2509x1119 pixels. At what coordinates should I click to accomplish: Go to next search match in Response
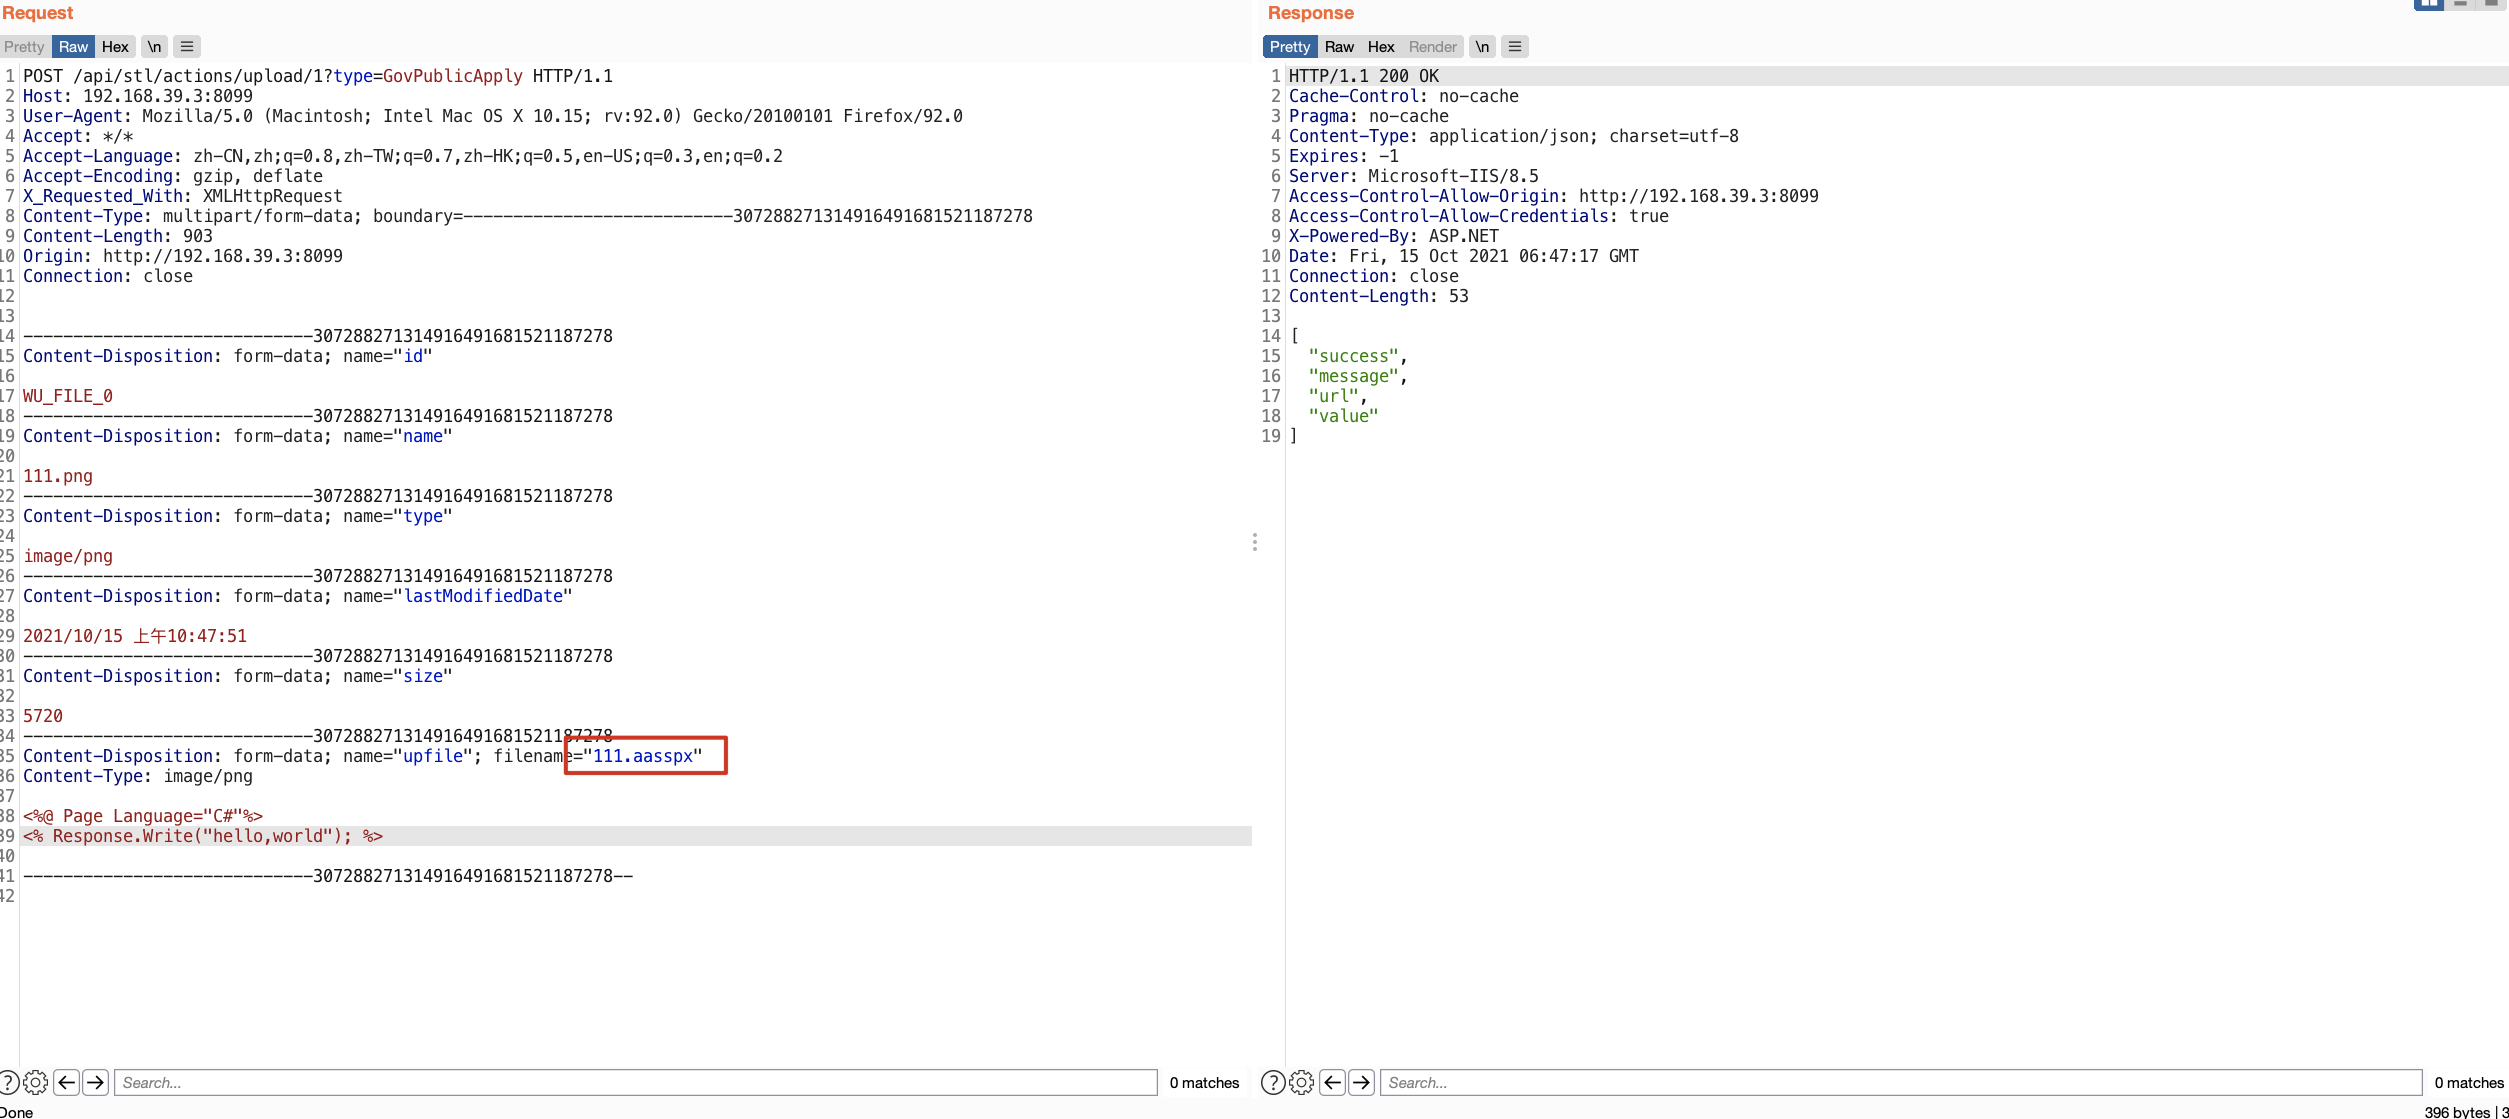pos(1361,1082)
